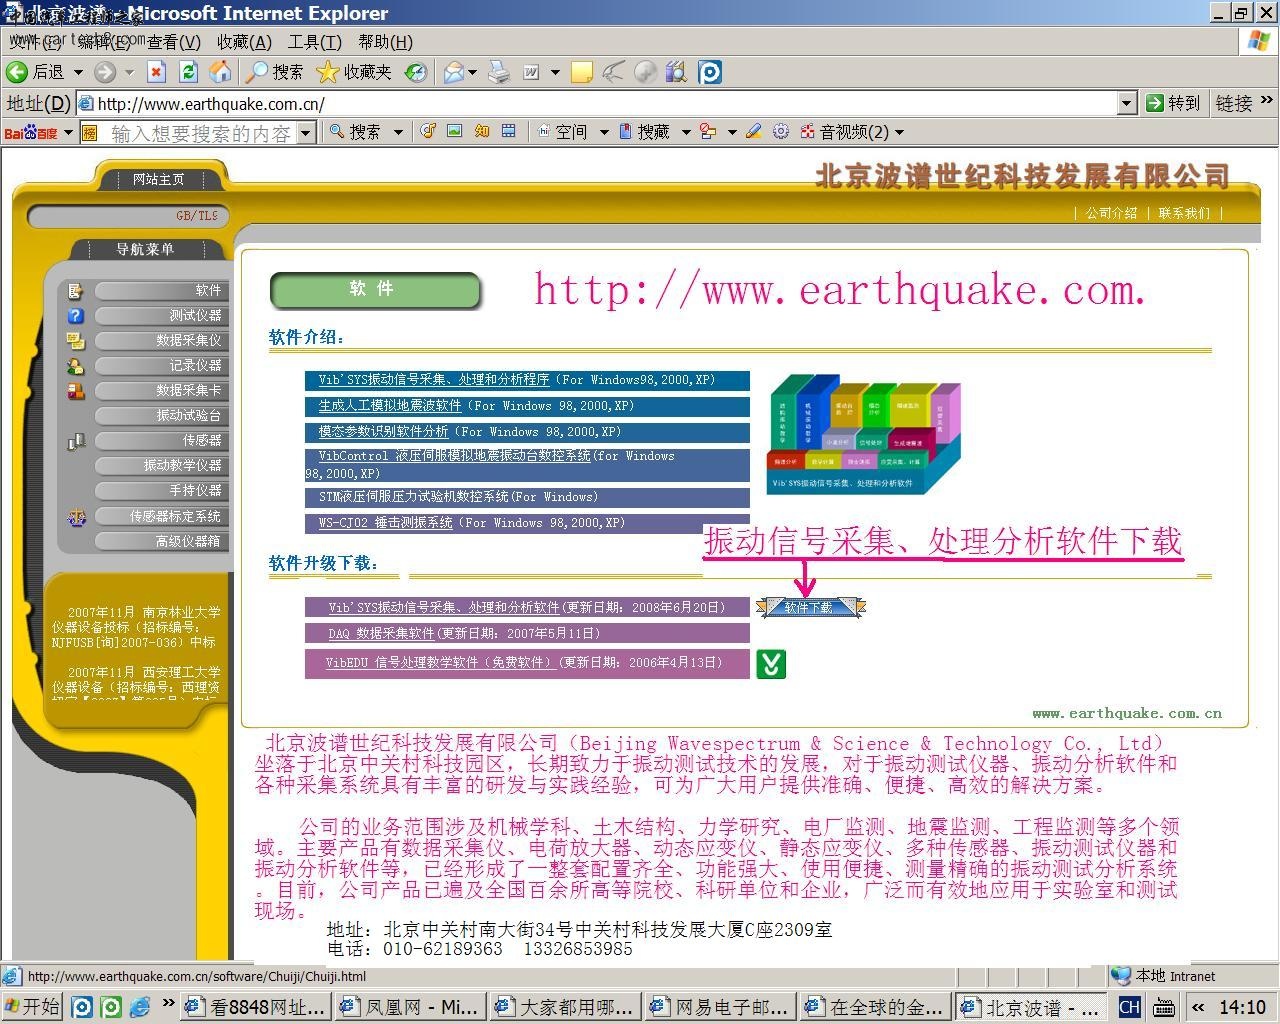This screenshot has width=1280, height=1024.
Task: Open the IE Search (搜索) toolbar button
Action: (x=275, y=72)
